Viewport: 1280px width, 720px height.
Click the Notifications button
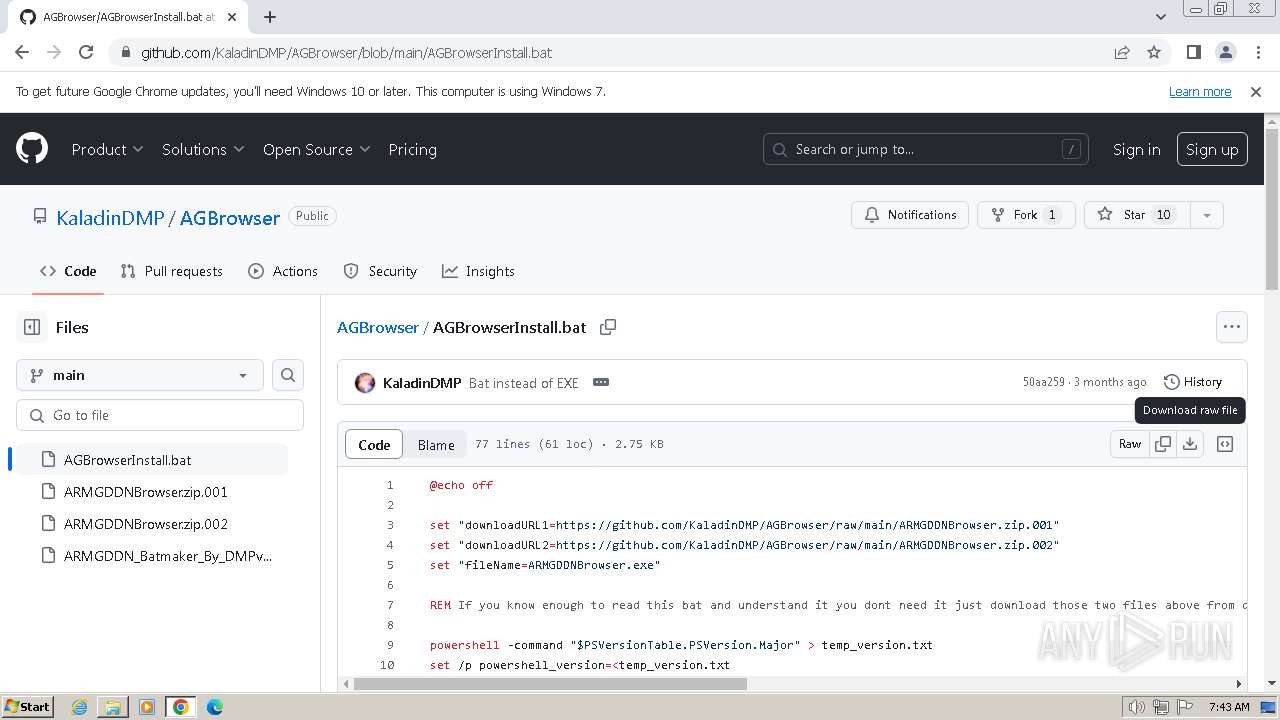point(910,215)
